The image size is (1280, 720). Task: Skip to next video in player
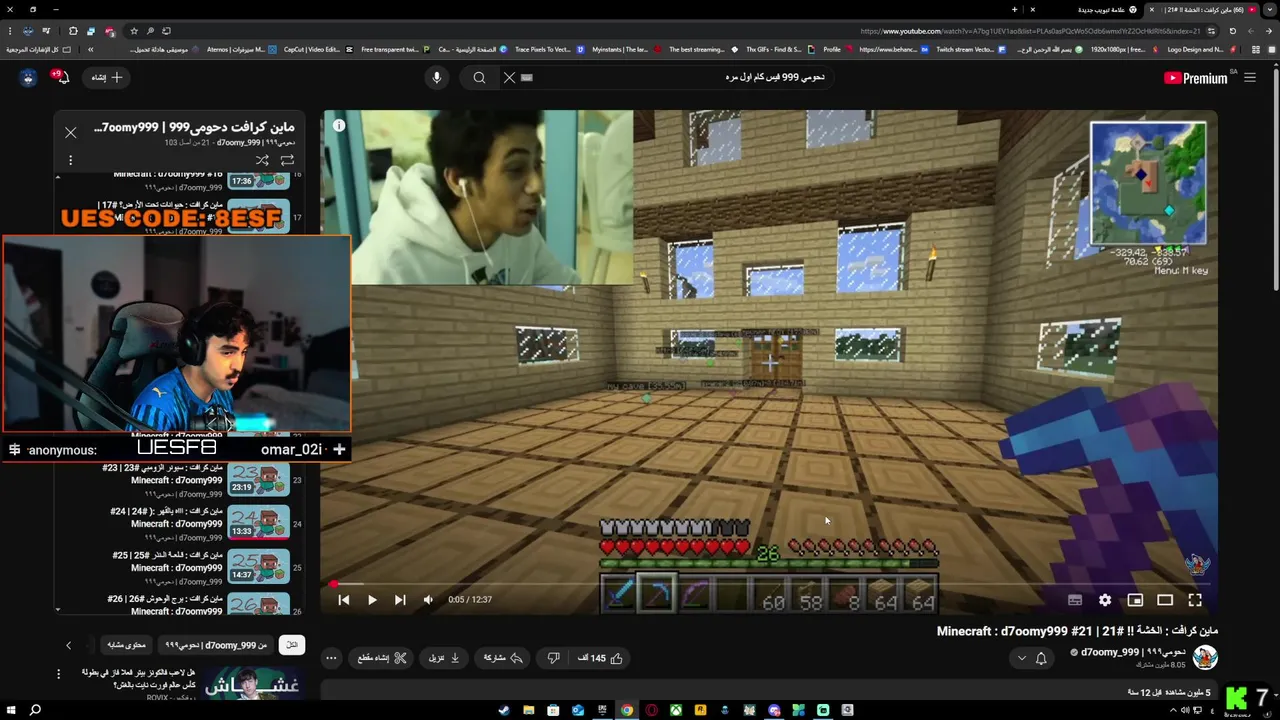[400, 600]
